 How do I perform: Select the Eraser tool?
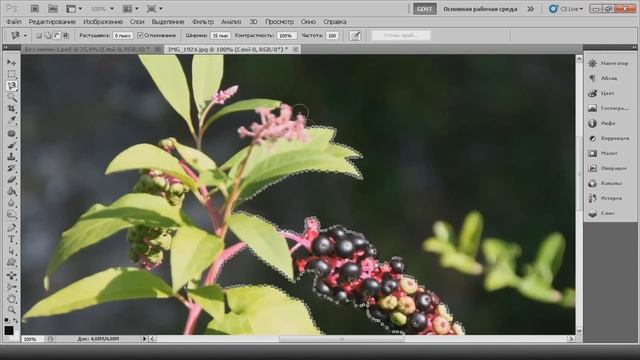click(x=11, y=179)
